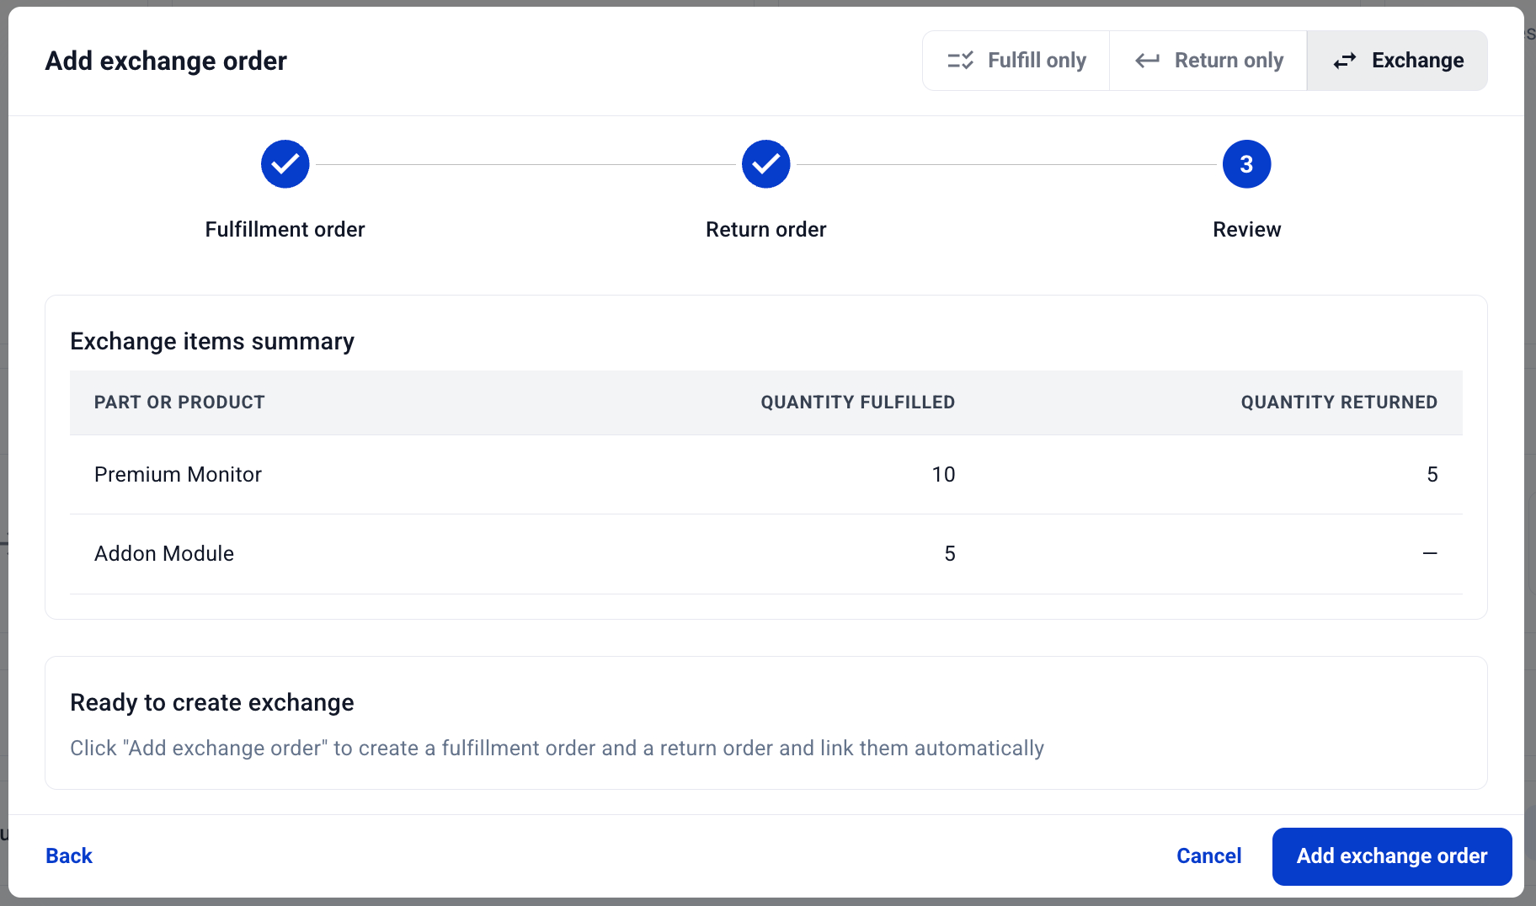Click the Cancel link

point(1209,856)
